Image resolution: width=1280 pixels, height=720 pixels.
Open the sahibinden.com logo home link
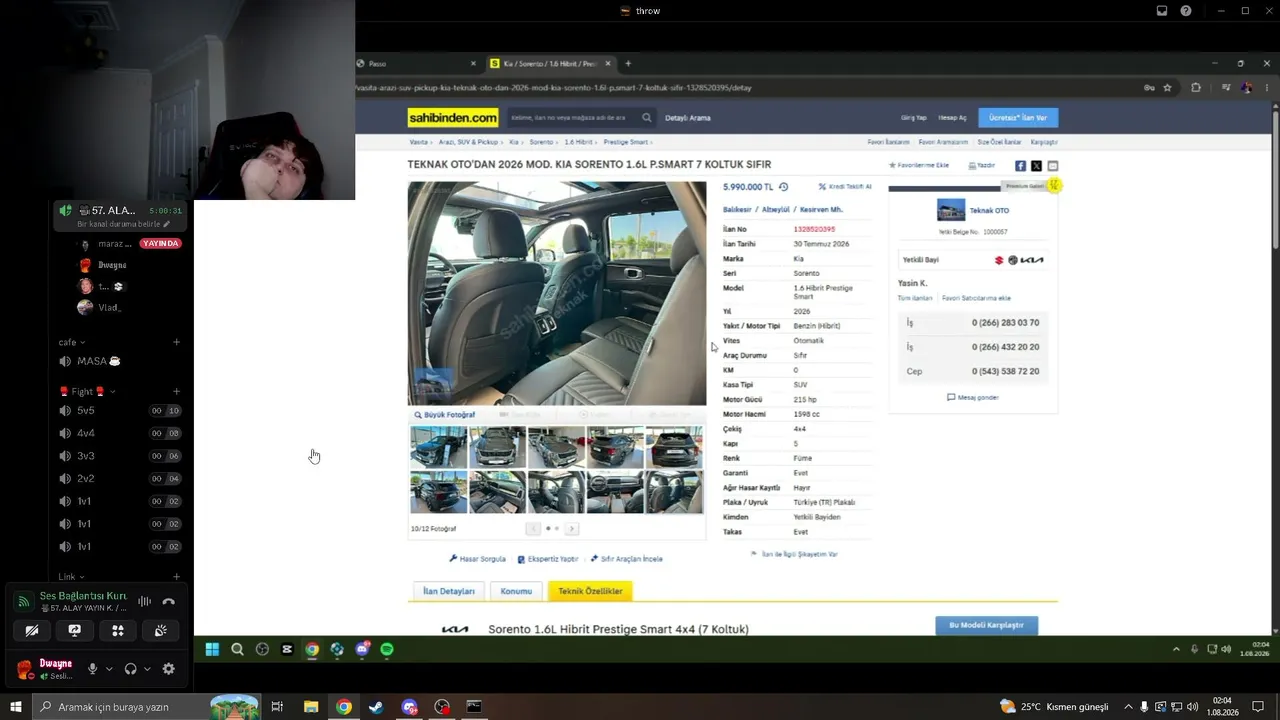[453, 118]
